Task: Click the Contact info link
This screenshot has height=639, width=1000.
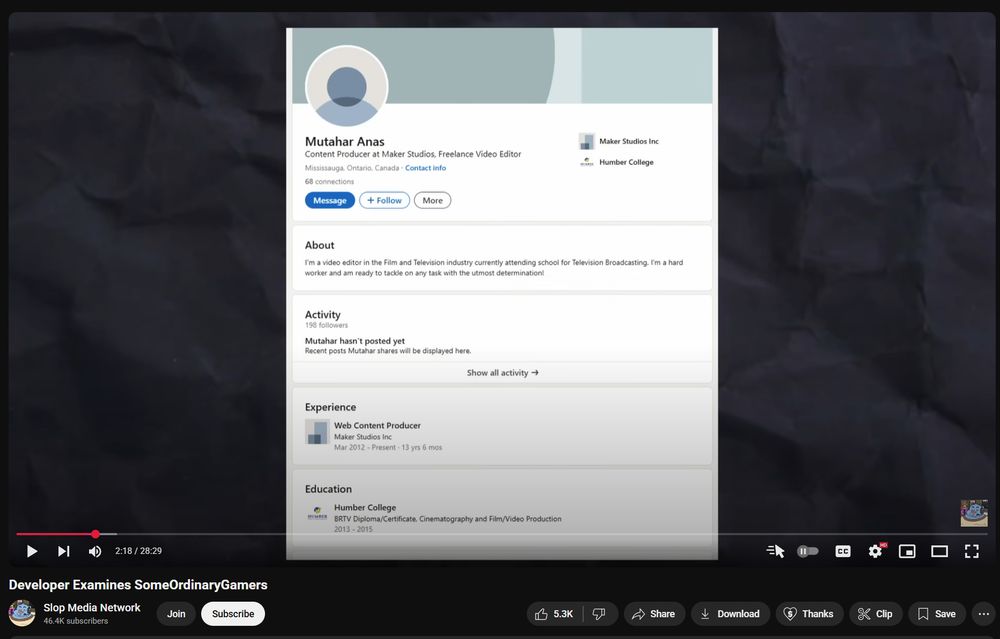Action: [425, 168]
